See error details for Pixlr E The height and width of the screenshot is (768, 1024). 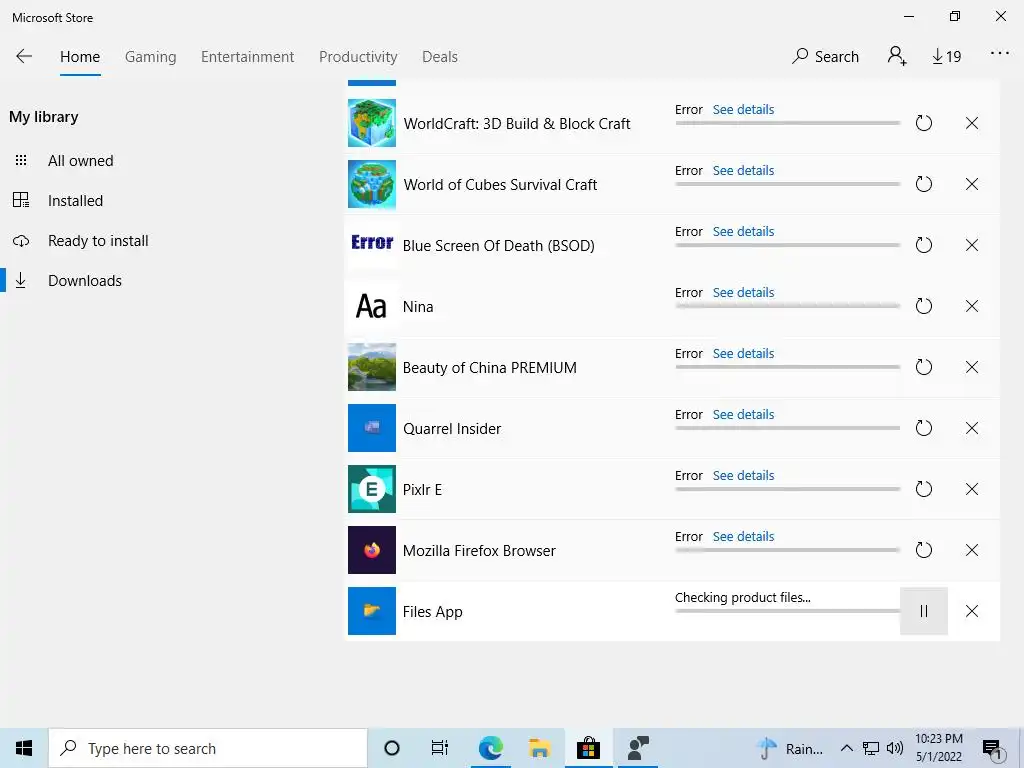click(743, 475)
